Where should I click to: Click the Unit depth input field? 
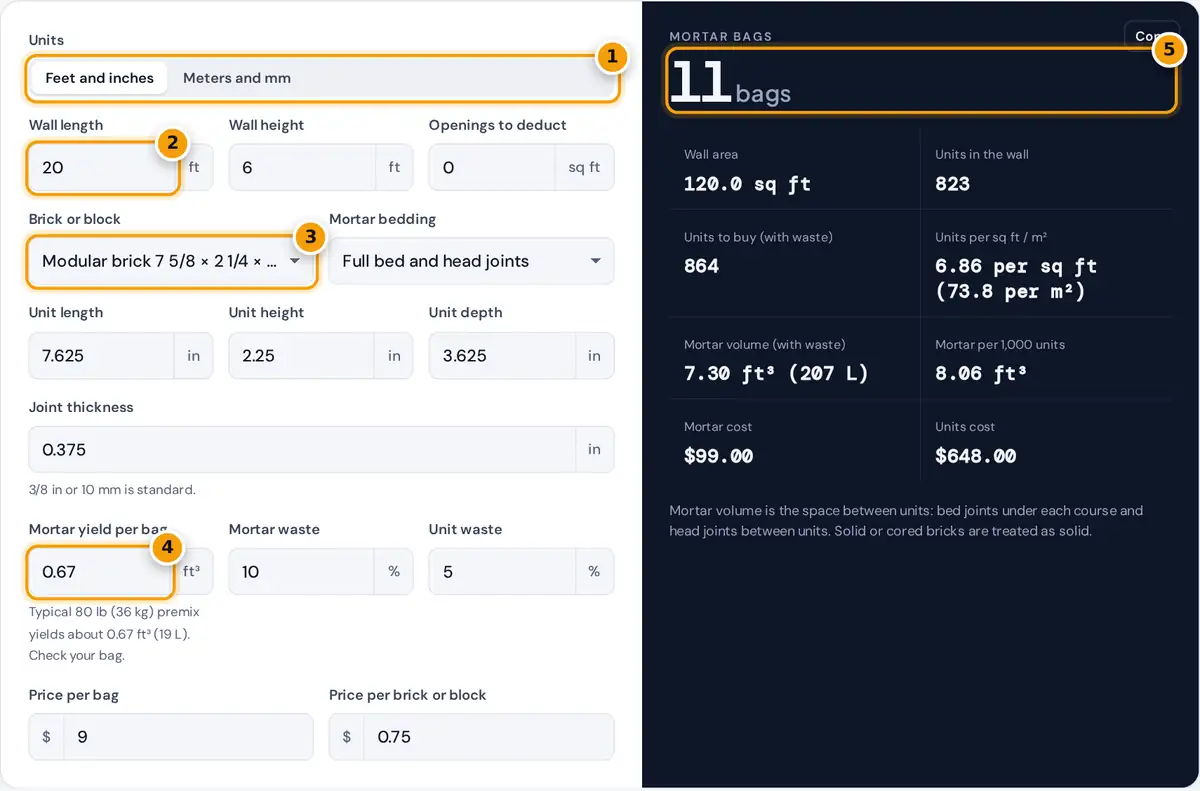click(x=502, y=355)
